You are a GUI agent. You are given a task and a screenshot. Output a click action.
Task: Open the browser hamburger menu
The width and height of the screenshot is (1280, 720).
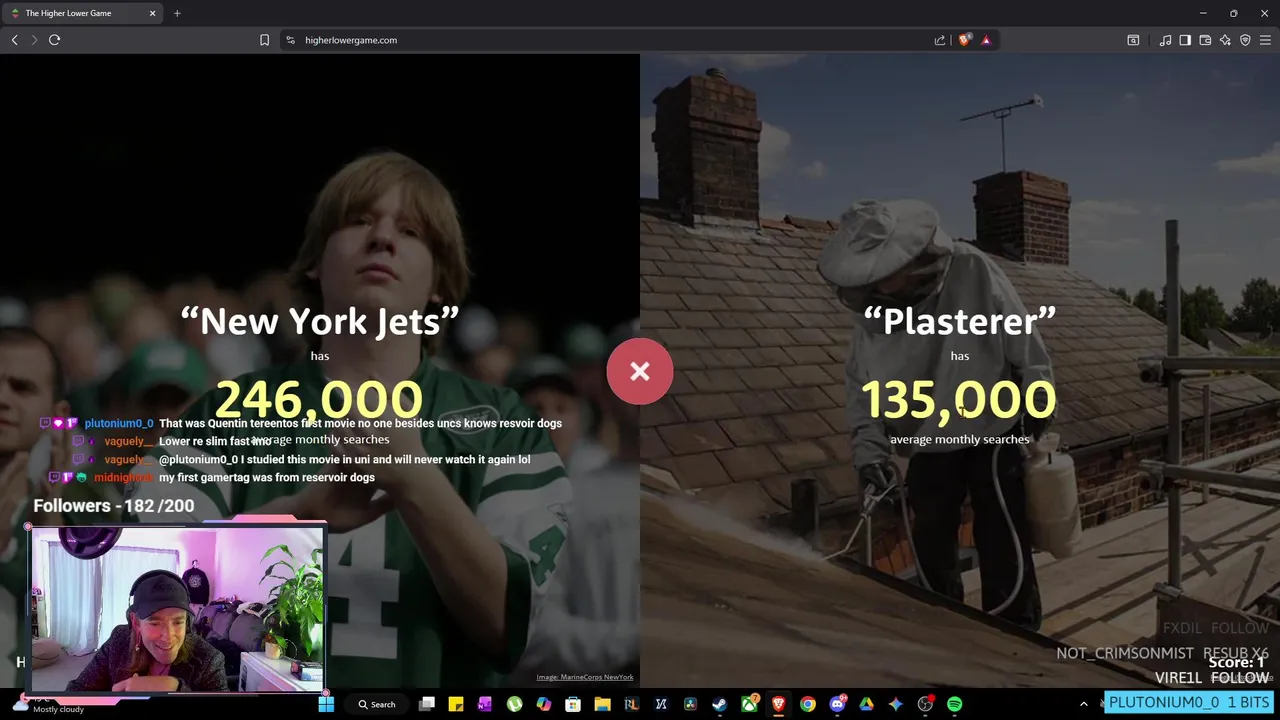[1265, 40]
